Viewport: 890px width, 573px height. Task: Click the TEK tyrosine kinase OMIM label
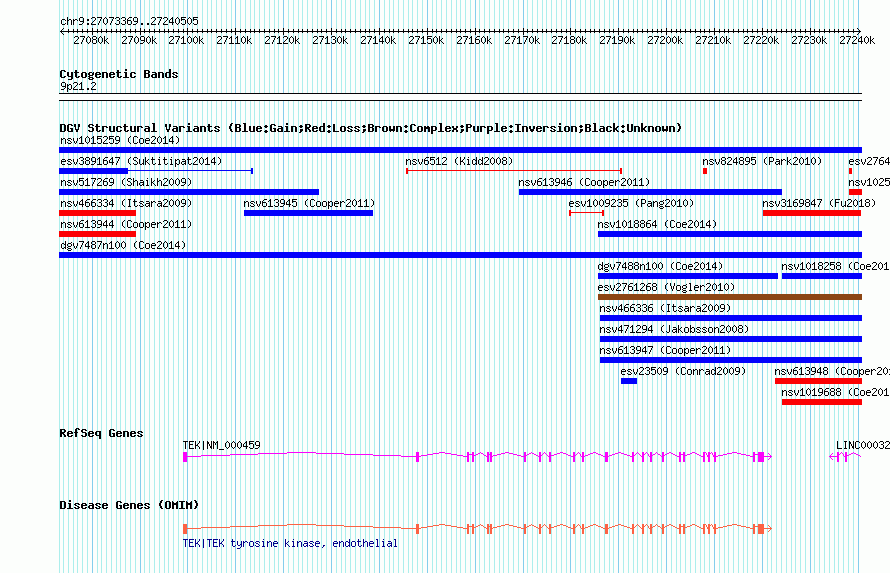(289, 544)
